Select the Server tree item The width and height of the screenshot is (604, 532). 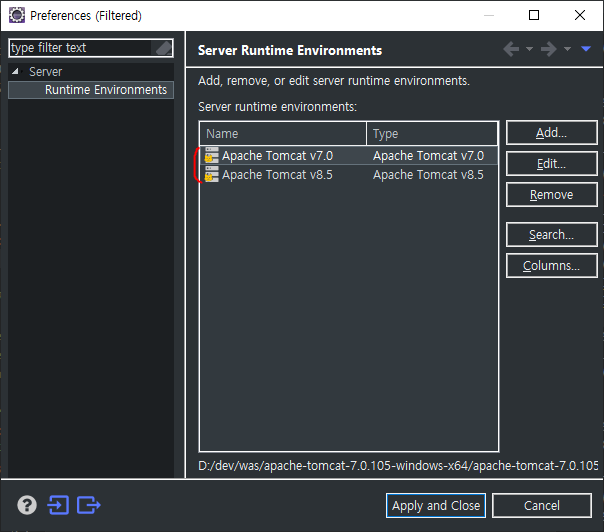coord(45,72)
